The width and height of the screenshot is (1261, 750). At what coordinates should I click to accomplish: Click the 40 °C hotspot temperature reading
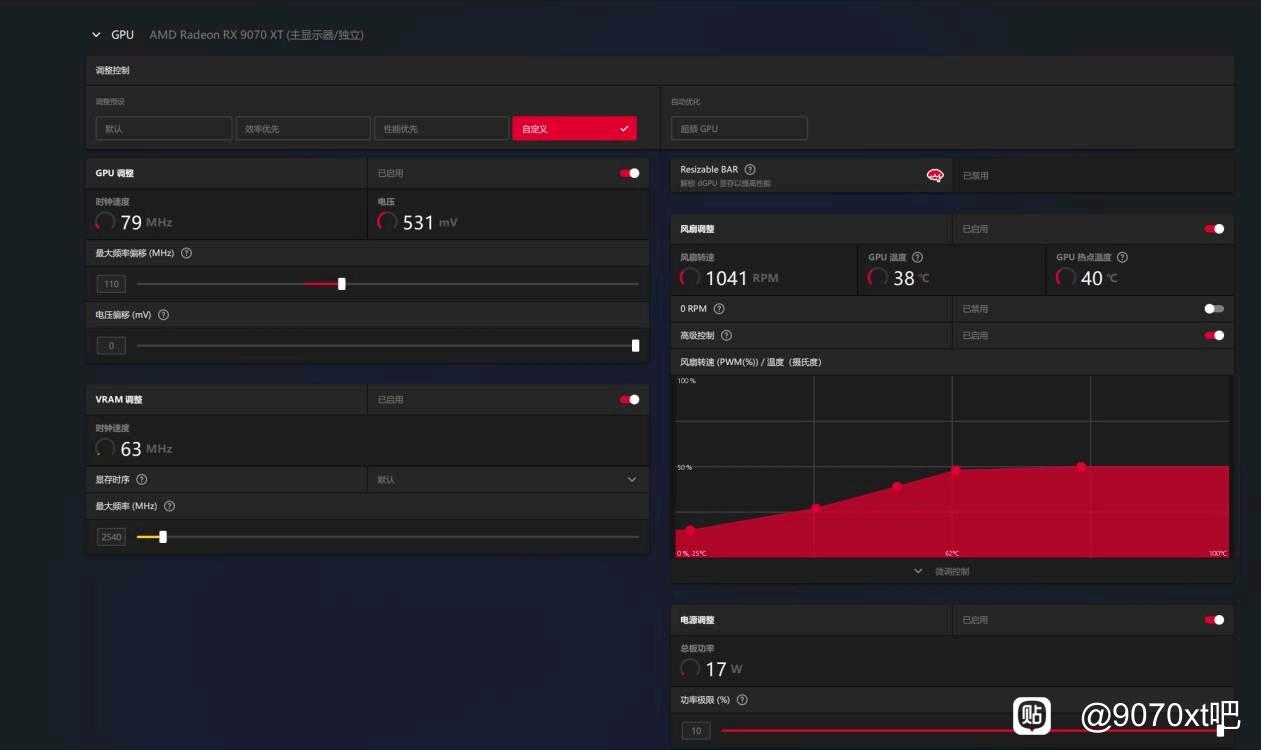click(1099, 278)
